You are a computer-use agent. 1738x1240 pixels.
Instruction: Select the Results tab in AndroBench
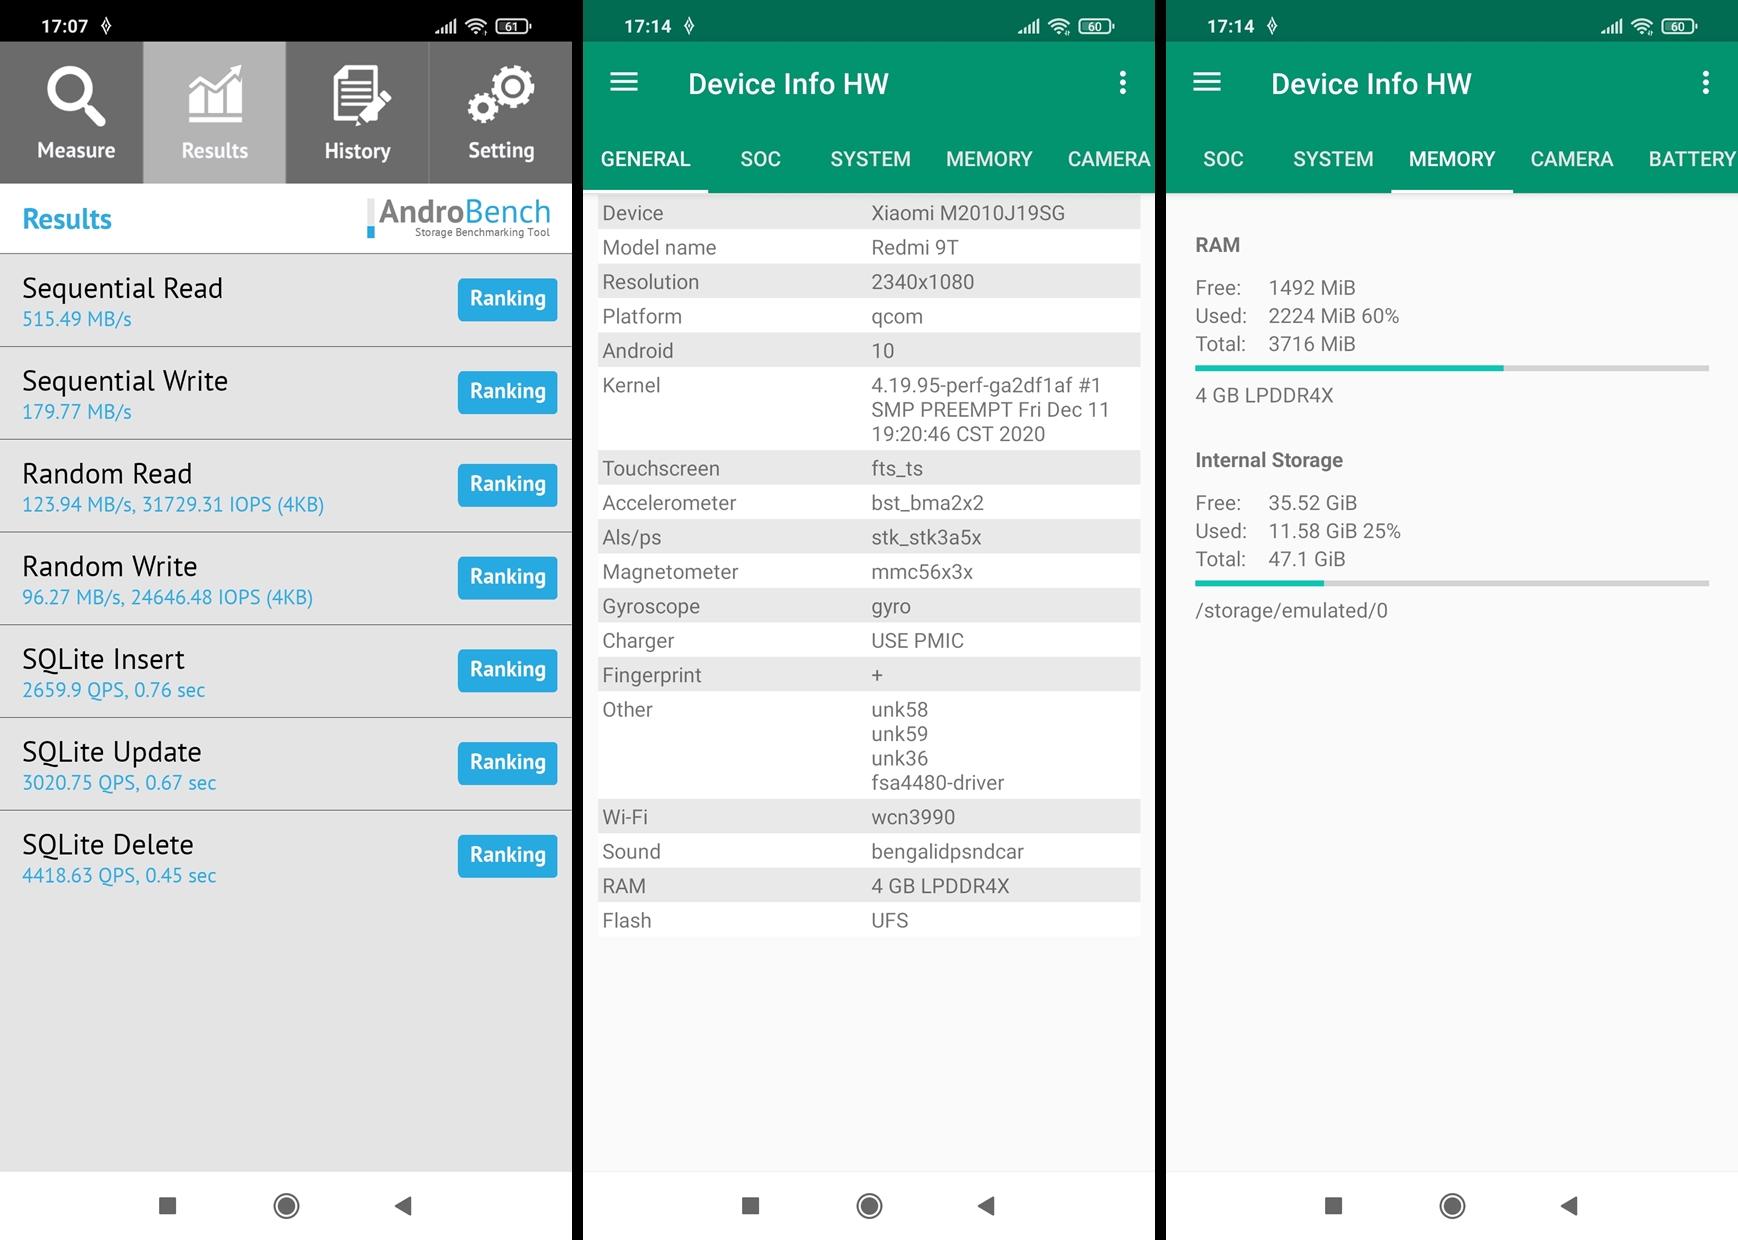(x=214, y=112)
